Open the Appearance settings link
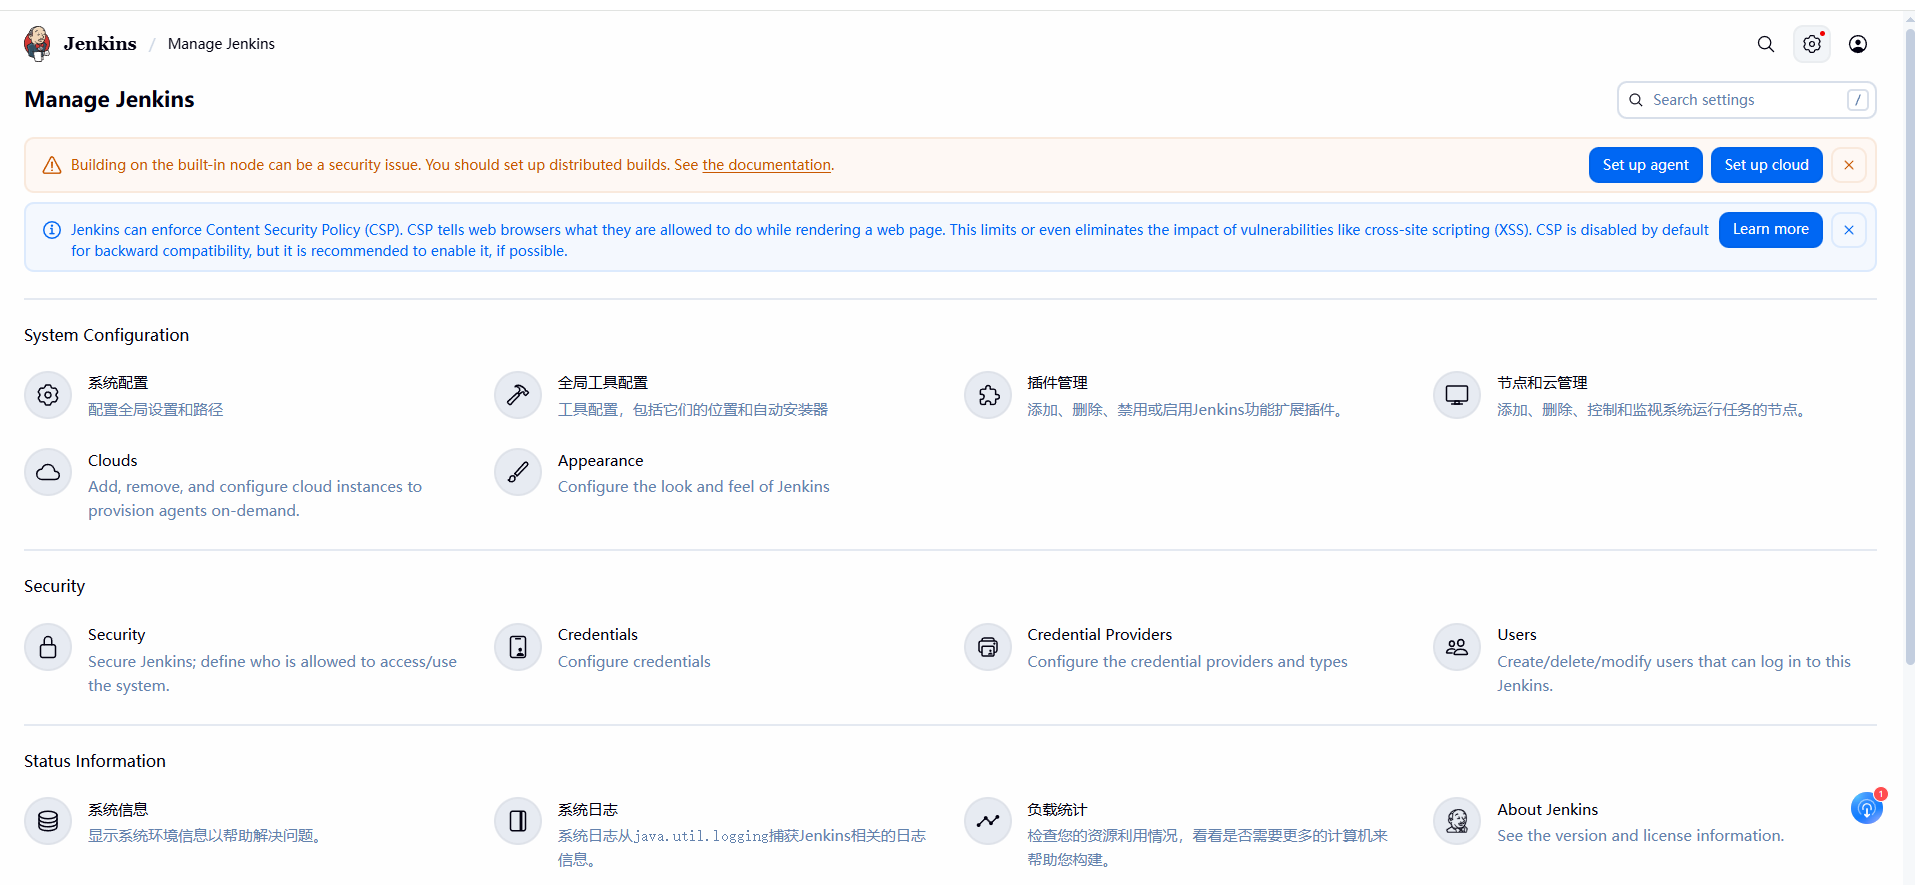 [600, 461]
